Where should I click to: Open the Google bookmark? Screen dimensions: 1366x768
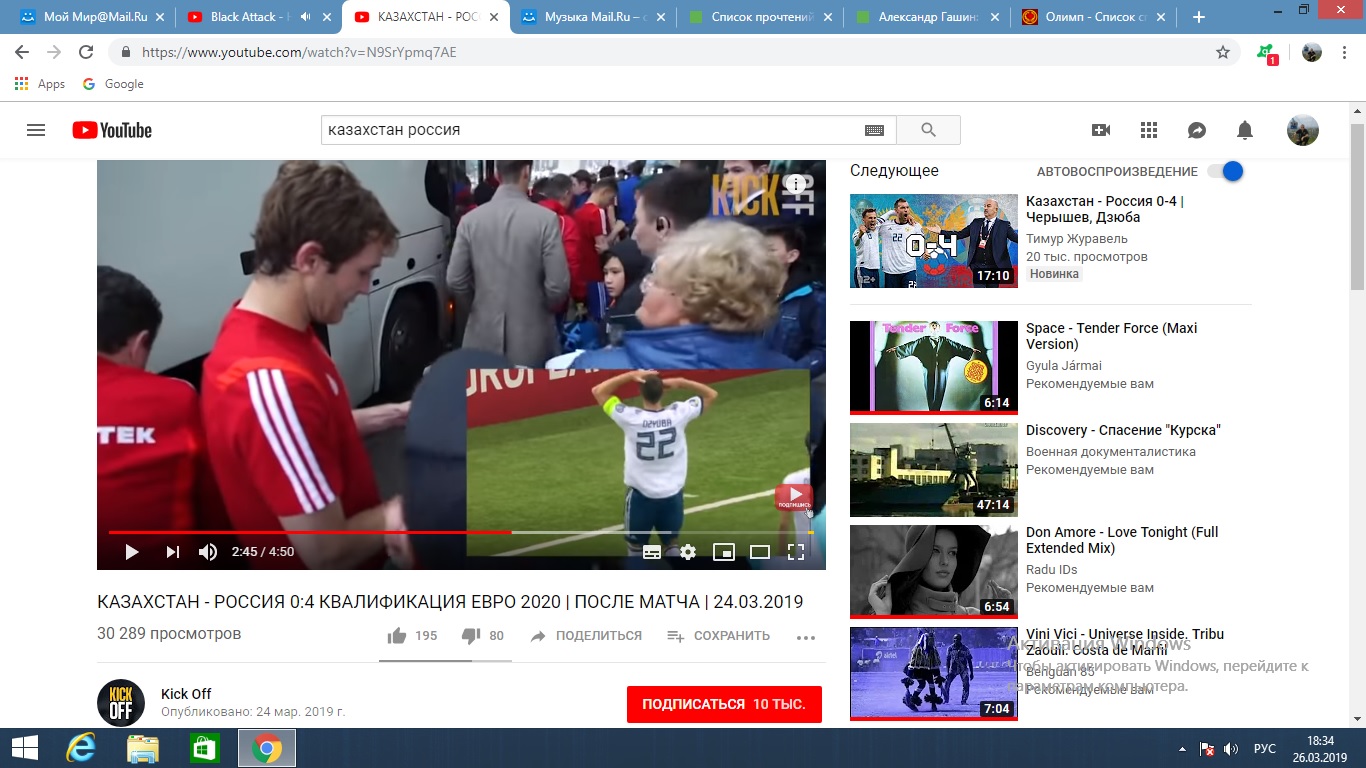click(x=113, y=84)
